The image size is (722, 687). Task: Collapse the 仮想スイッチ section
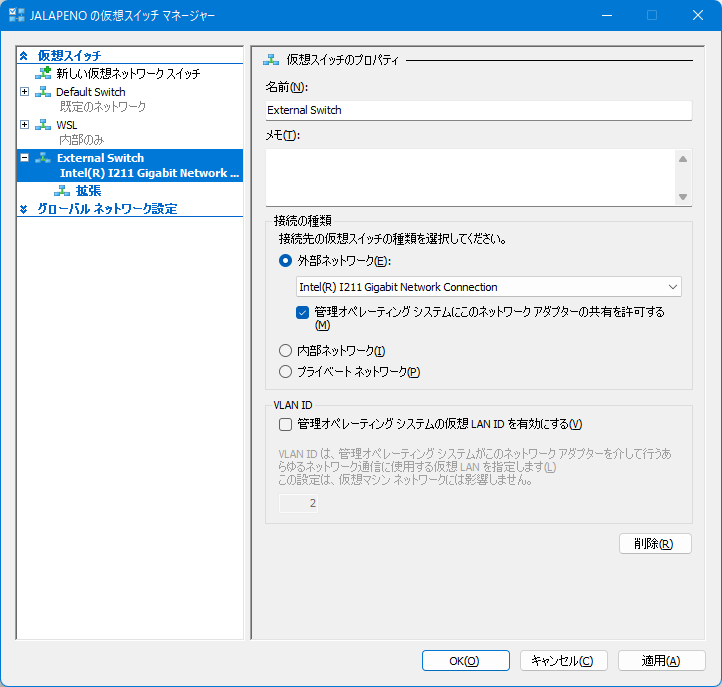pyautogui.click(x=24, y=56)
